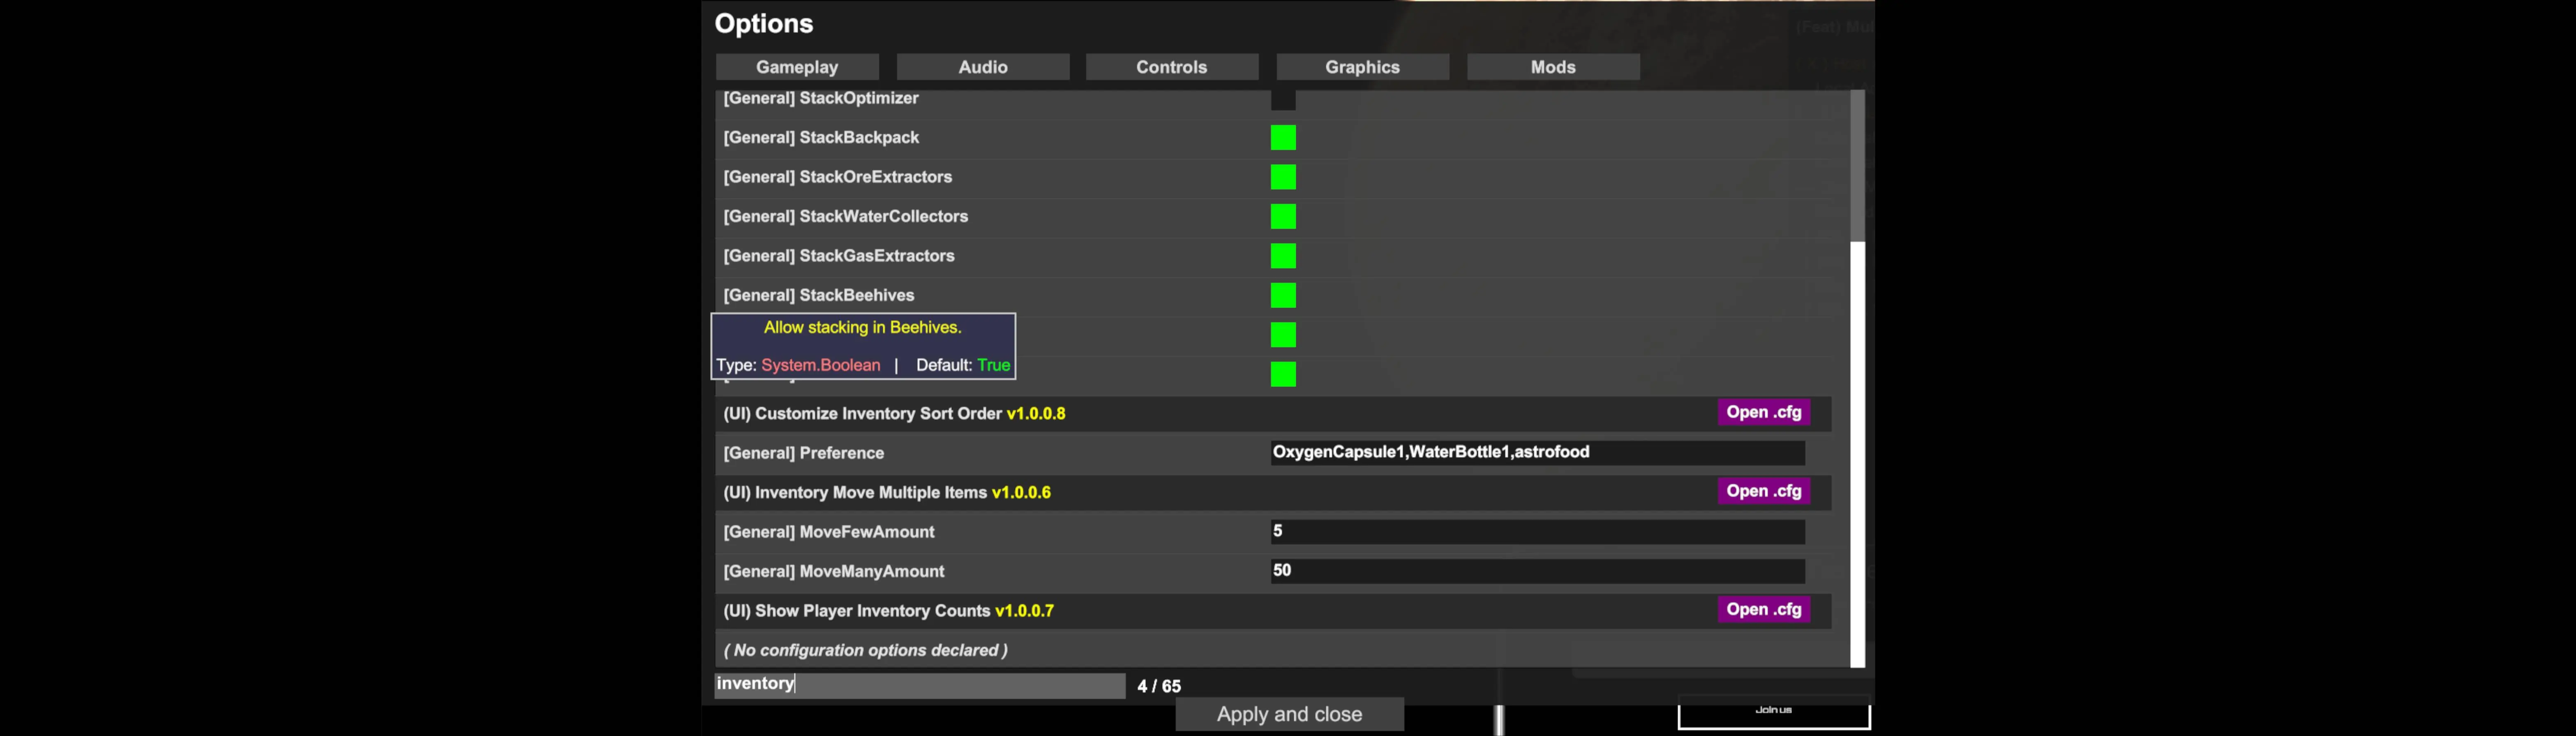Click the options list scrollbar
The image size is (2576, 736).
[1857, 378]
